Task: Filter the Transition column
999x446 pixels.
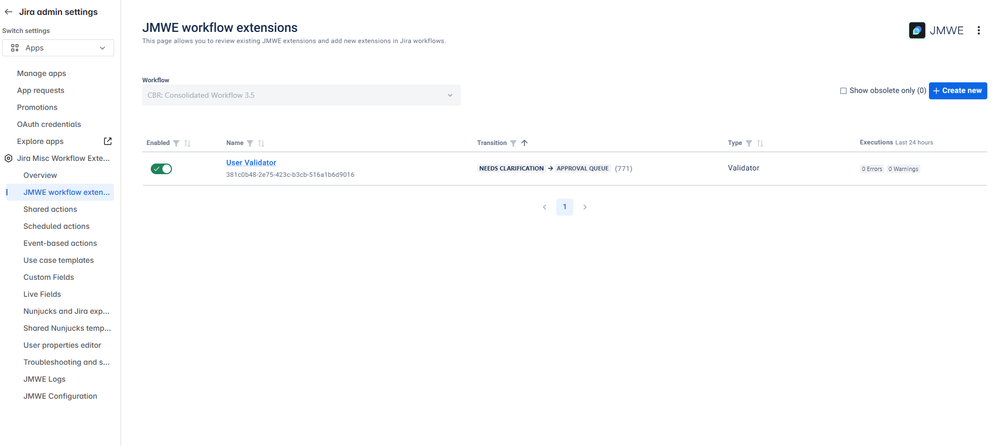Action: [514, 143]
